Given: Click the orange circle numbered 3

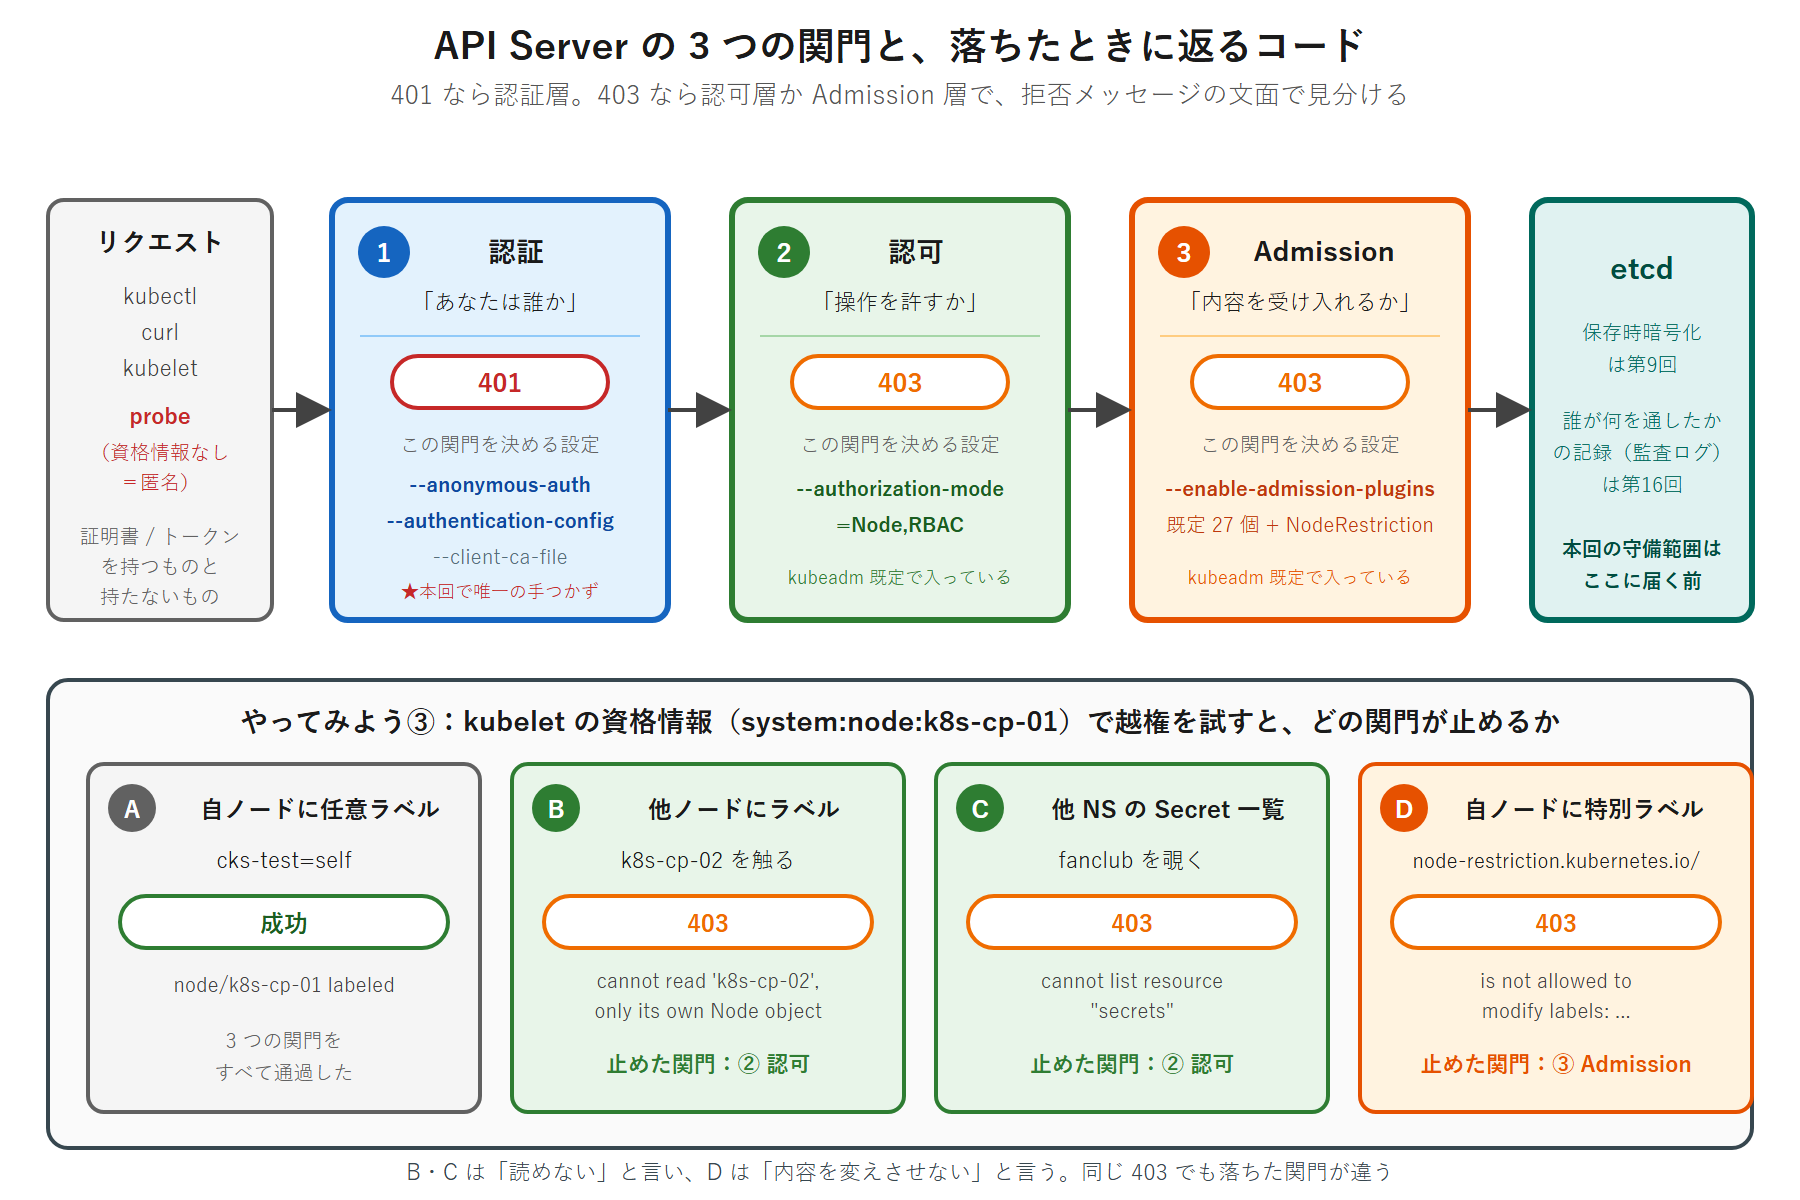Looking at the screenshot, I should point(1184,252).
